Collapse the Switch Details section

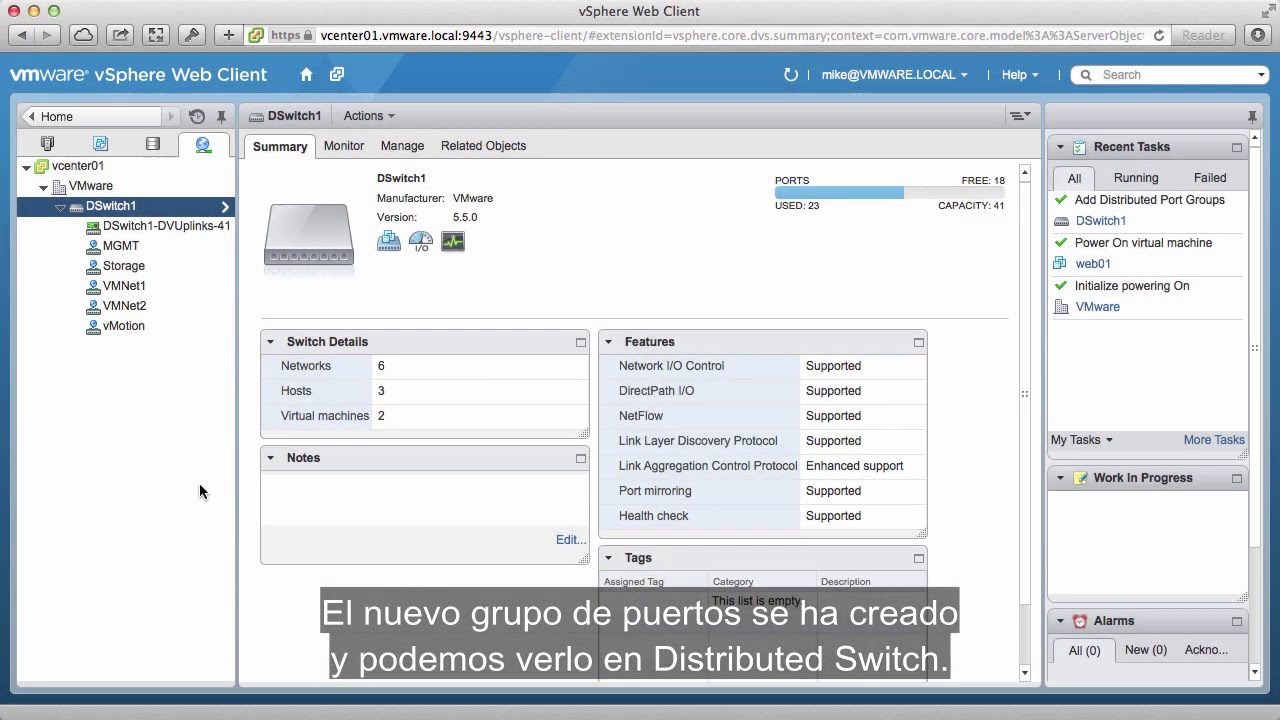(x=270, y=342)
